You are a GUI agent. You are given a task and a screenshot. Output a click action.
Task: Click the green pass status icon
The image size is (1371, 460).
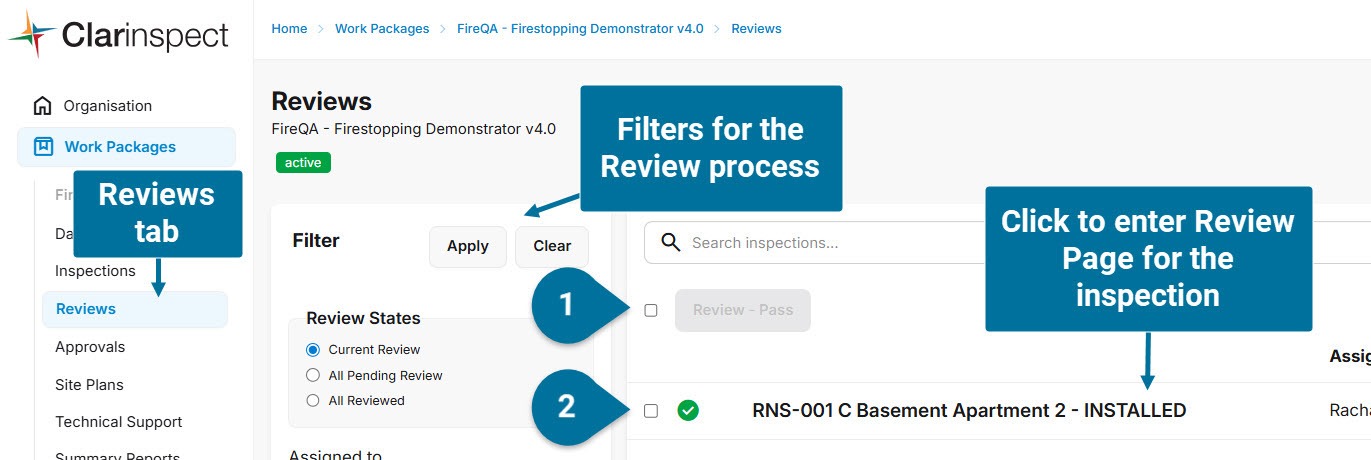click(x=688, y=410)
